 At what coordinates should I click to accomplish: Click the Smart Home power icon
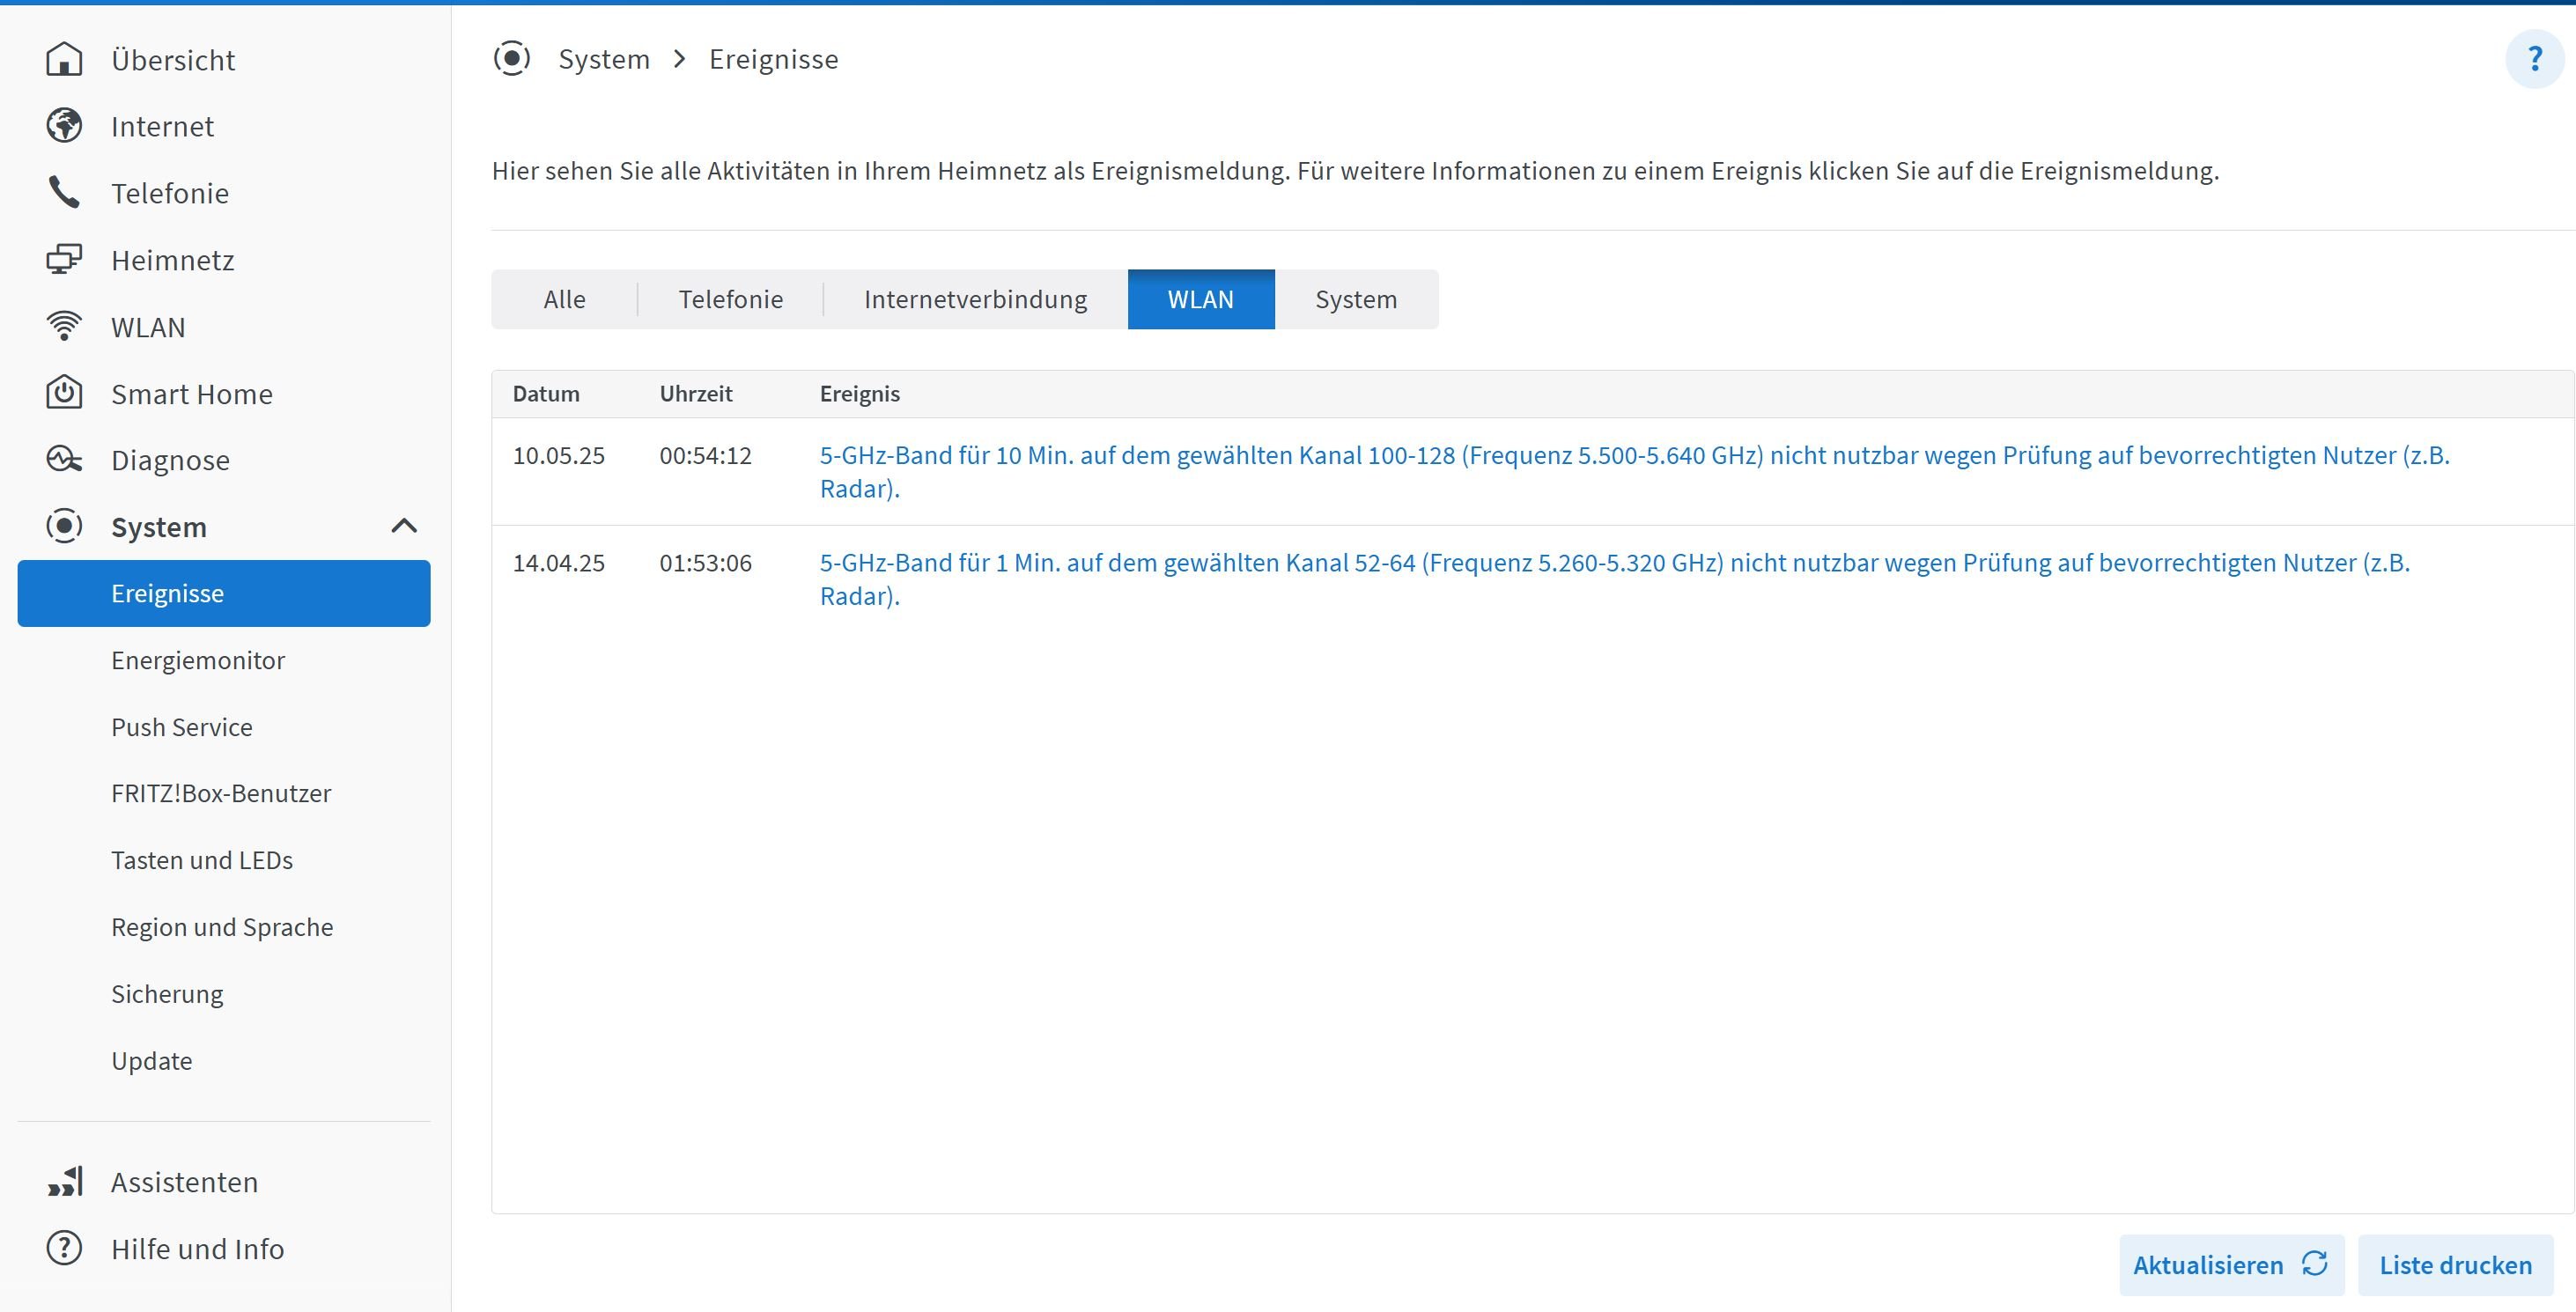(x=64, y=393)
